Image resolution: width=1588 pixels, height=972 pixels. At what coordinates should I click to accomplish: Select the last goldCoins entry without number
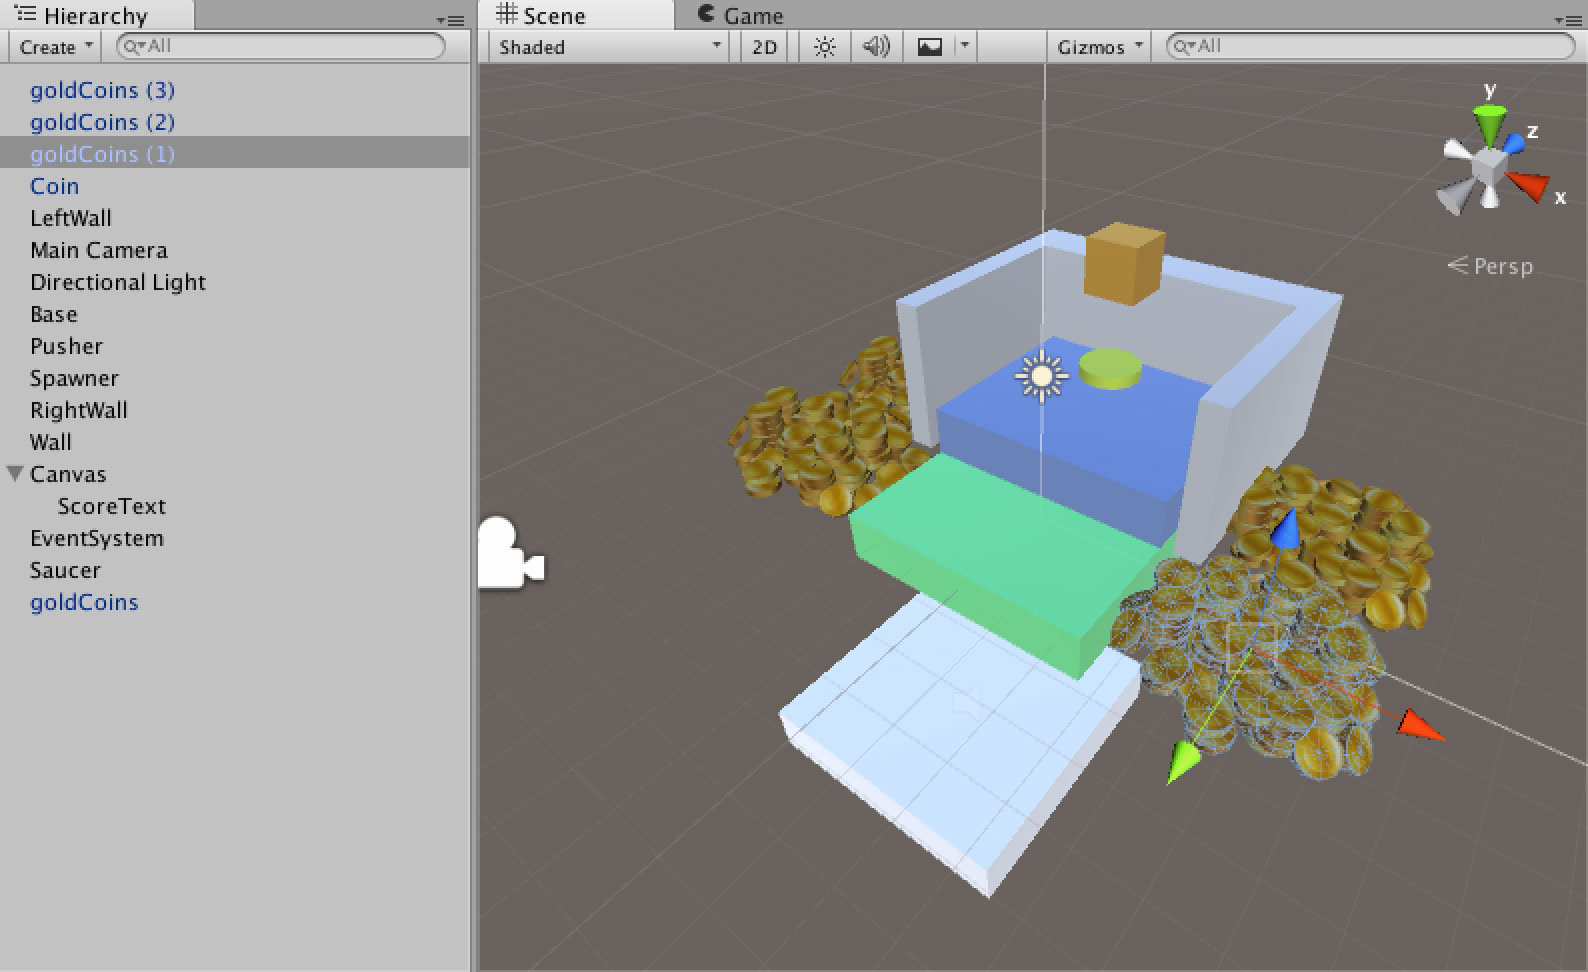point(235,602)
